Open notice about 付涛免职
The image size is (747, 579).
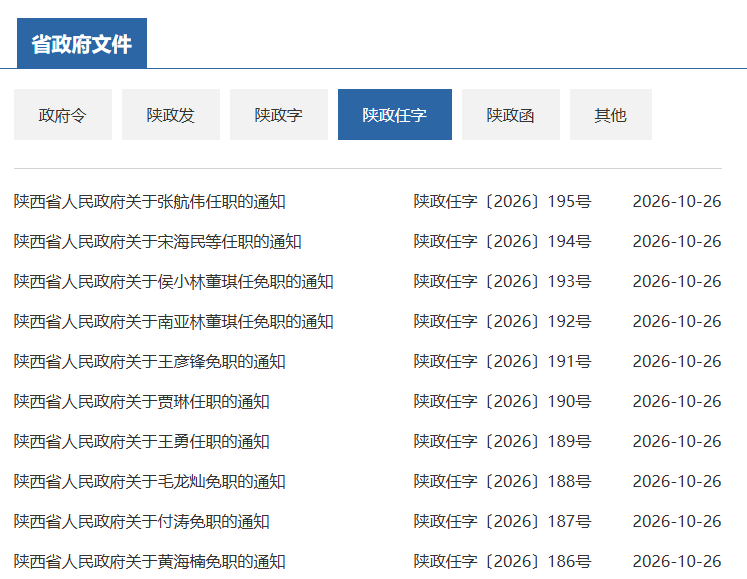pos(141,522)
